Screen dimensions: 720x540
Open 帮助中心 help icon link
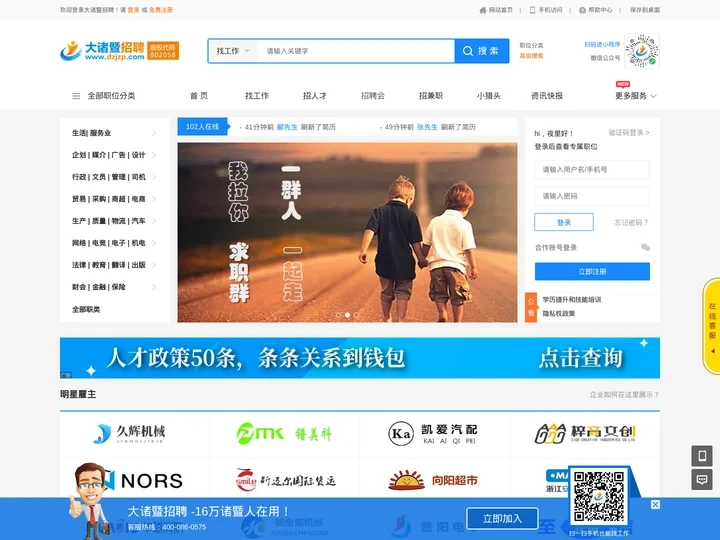point(596,10)
